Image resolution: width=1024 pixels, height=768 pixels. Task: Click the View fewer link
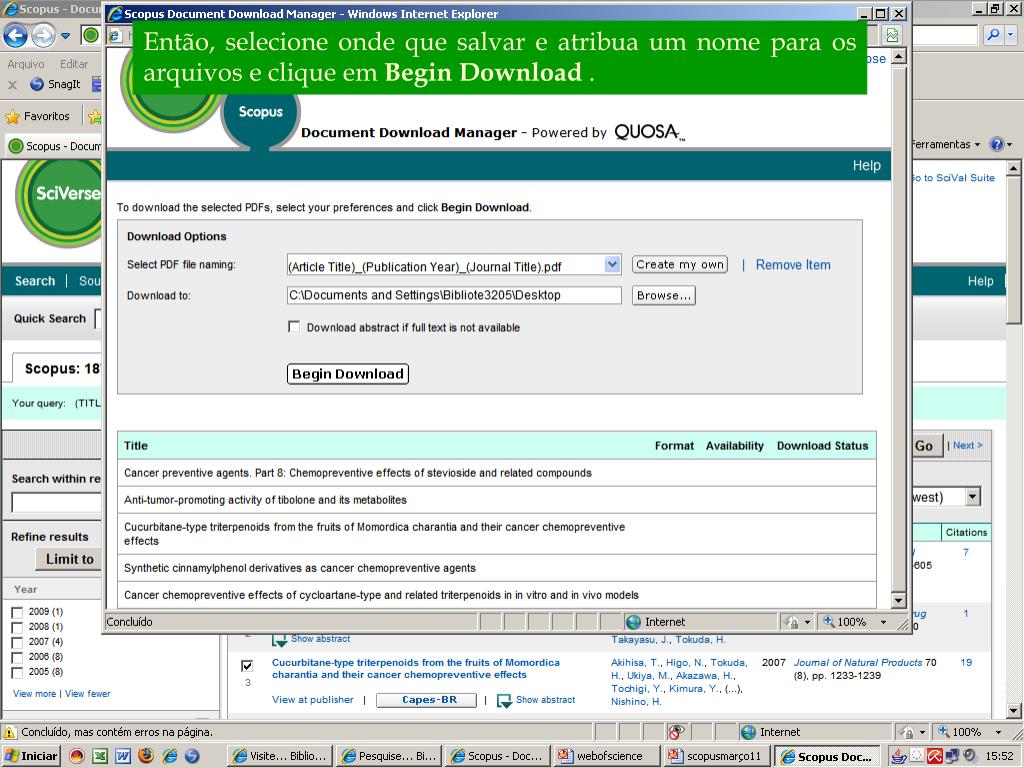88,694
